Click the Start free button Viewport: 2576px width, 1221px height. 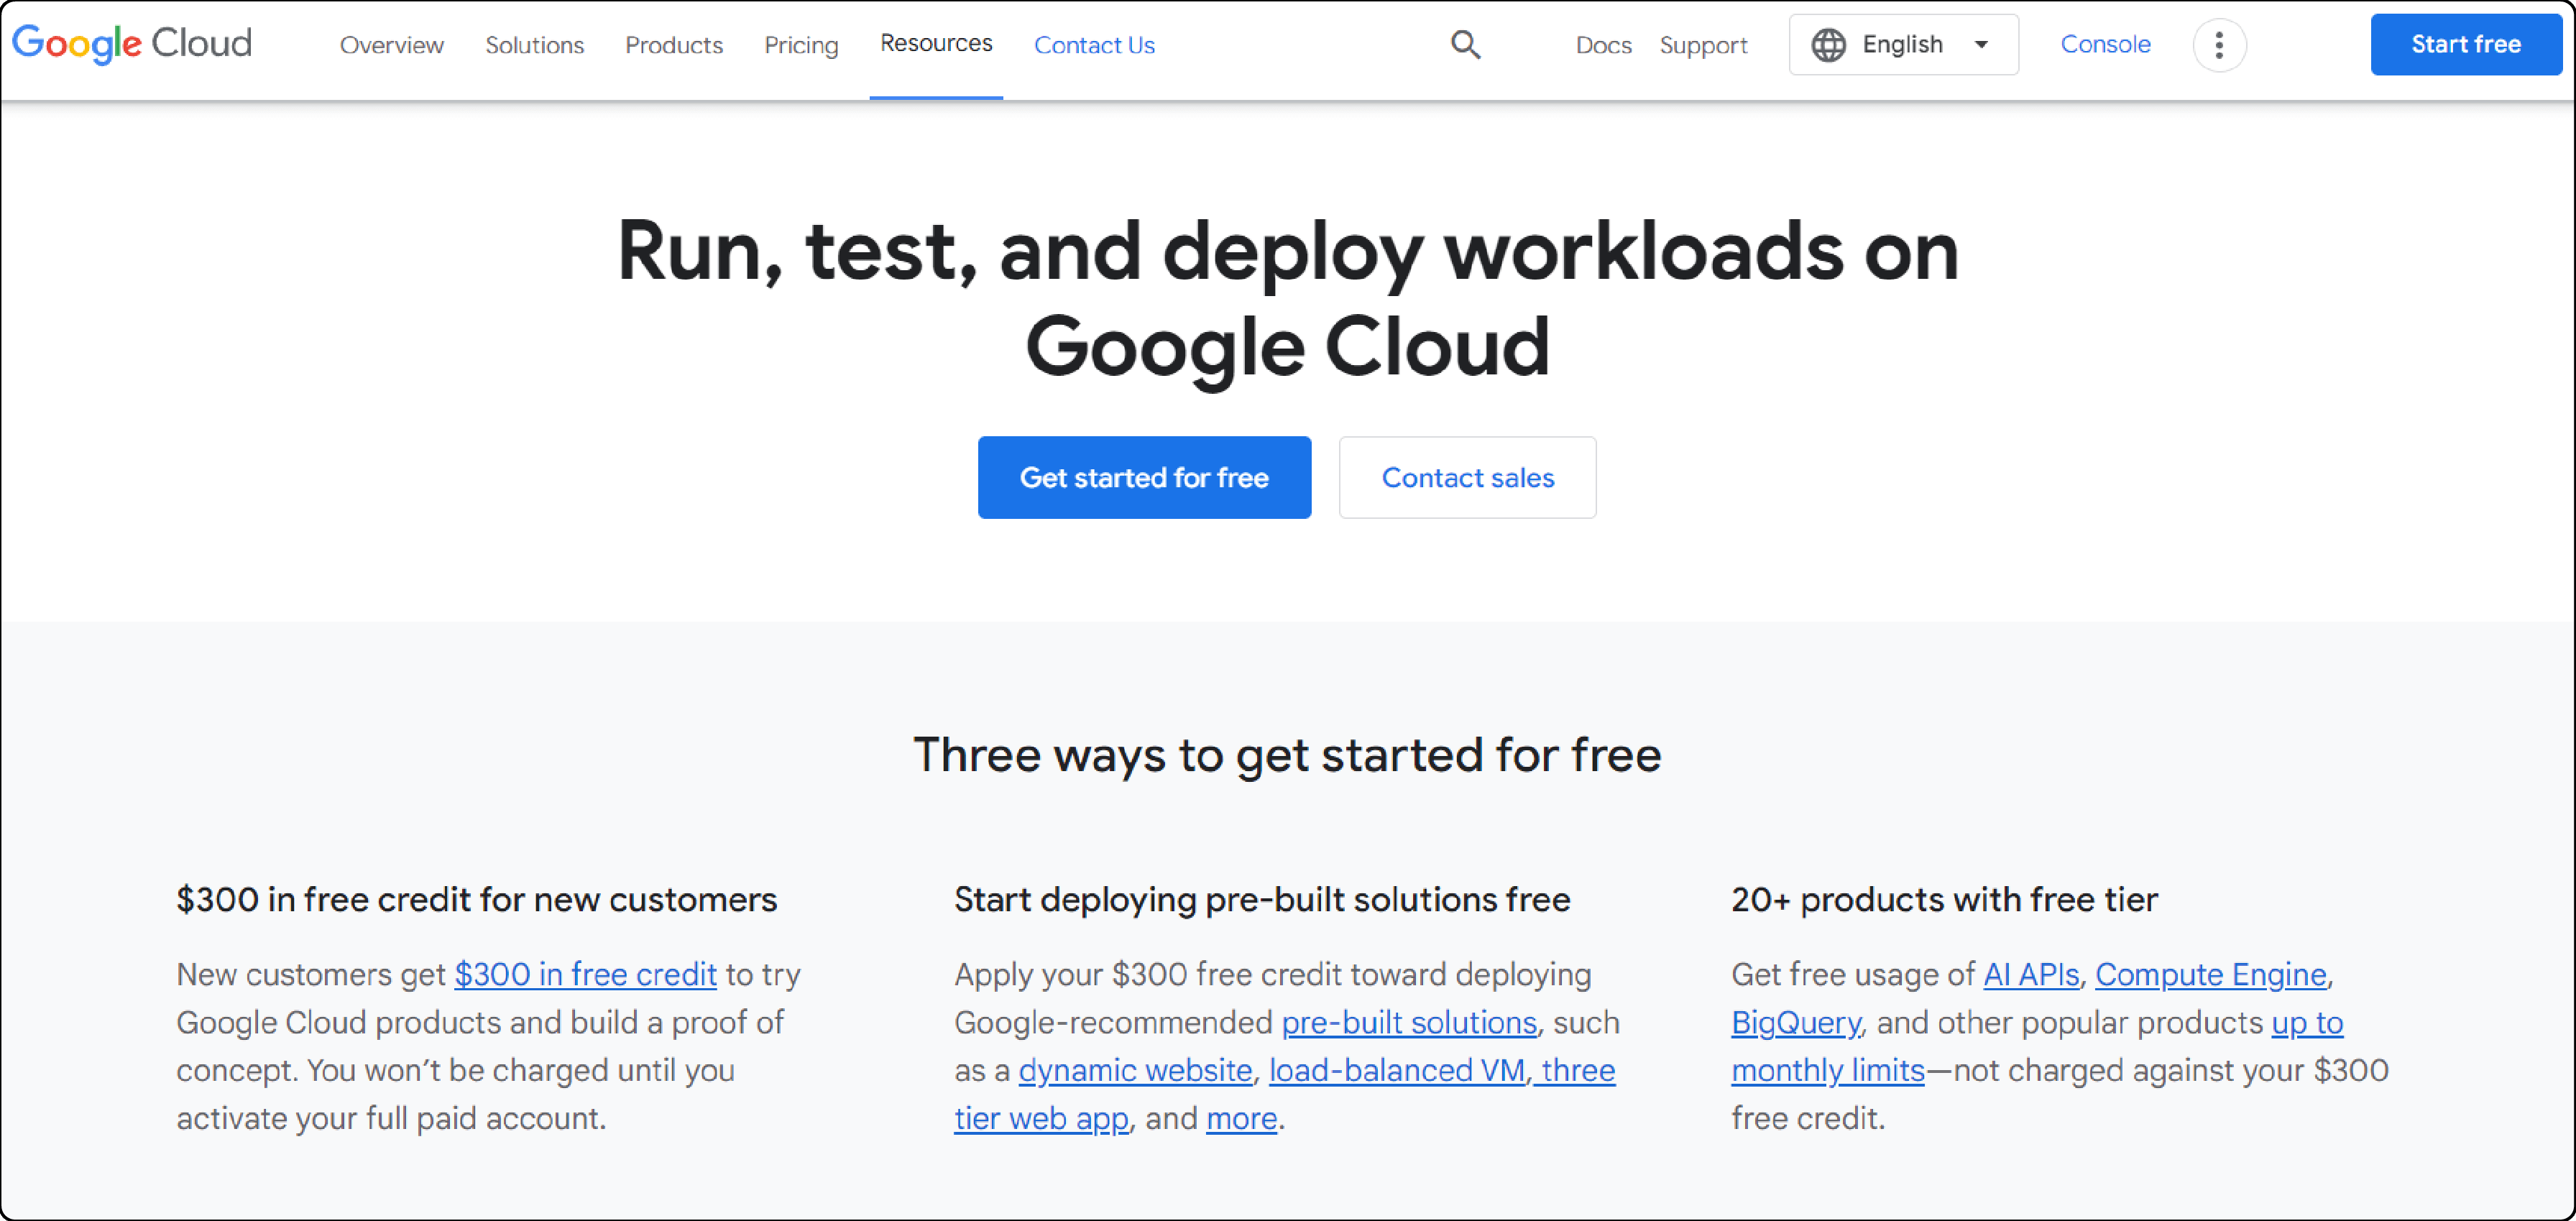2465,44
